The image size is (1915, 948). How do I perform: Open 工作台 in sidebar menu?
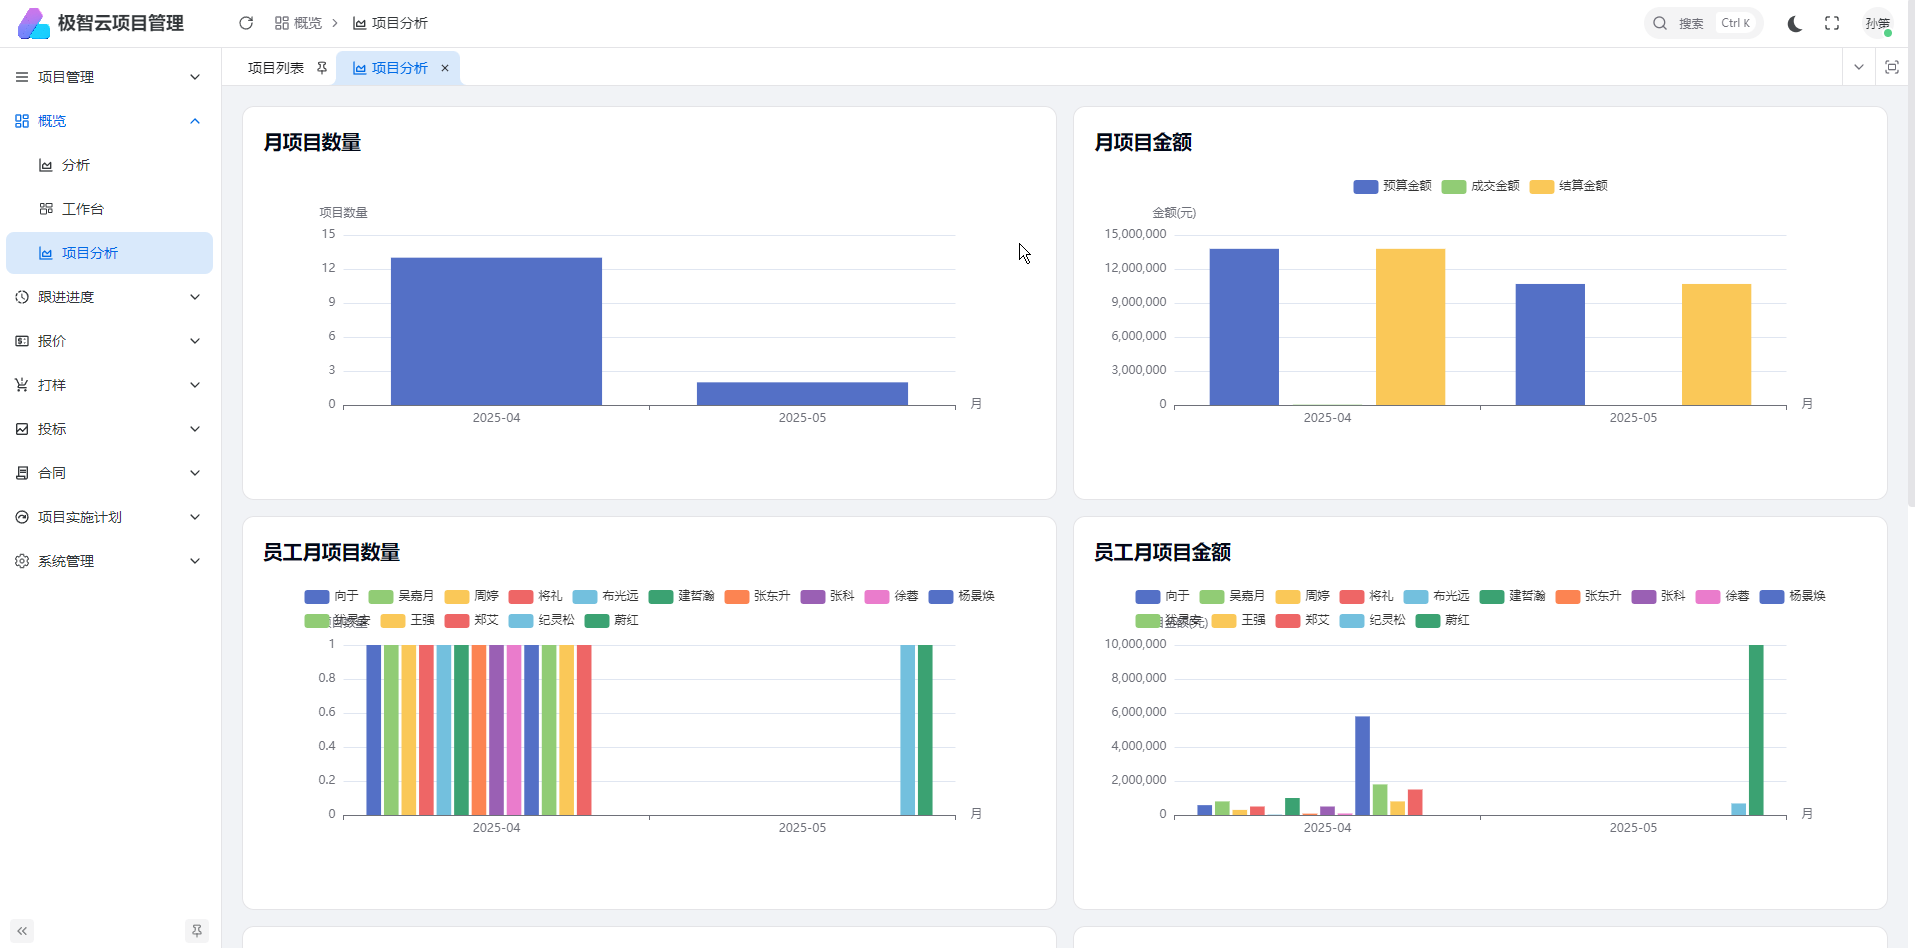pos(83,209)
